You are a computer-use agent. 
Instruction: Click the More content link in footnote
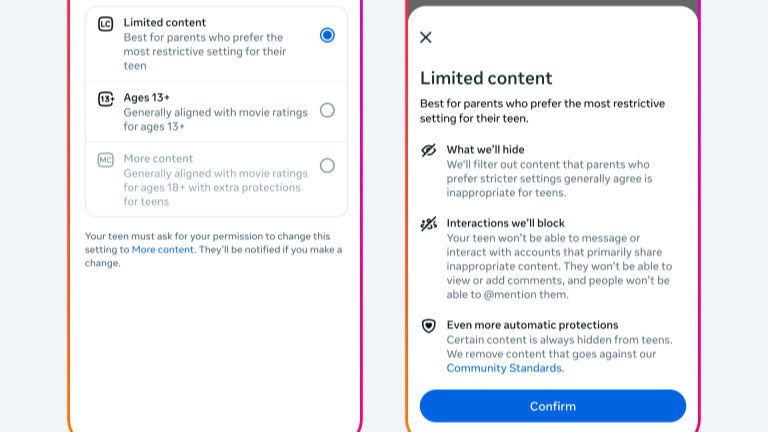click(x=163, y=250)
